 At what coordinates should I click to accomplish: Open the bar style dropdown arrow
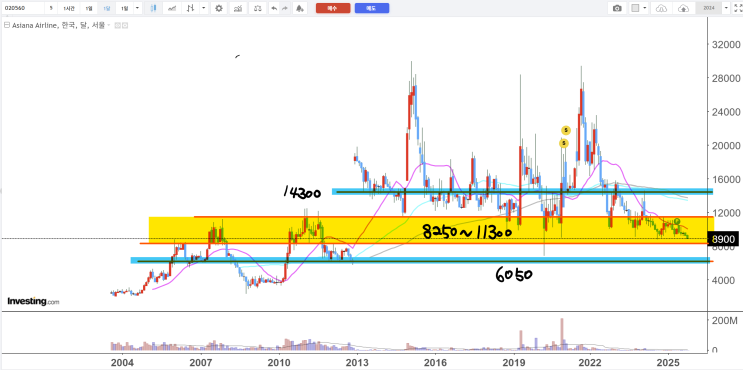point(203,8)
